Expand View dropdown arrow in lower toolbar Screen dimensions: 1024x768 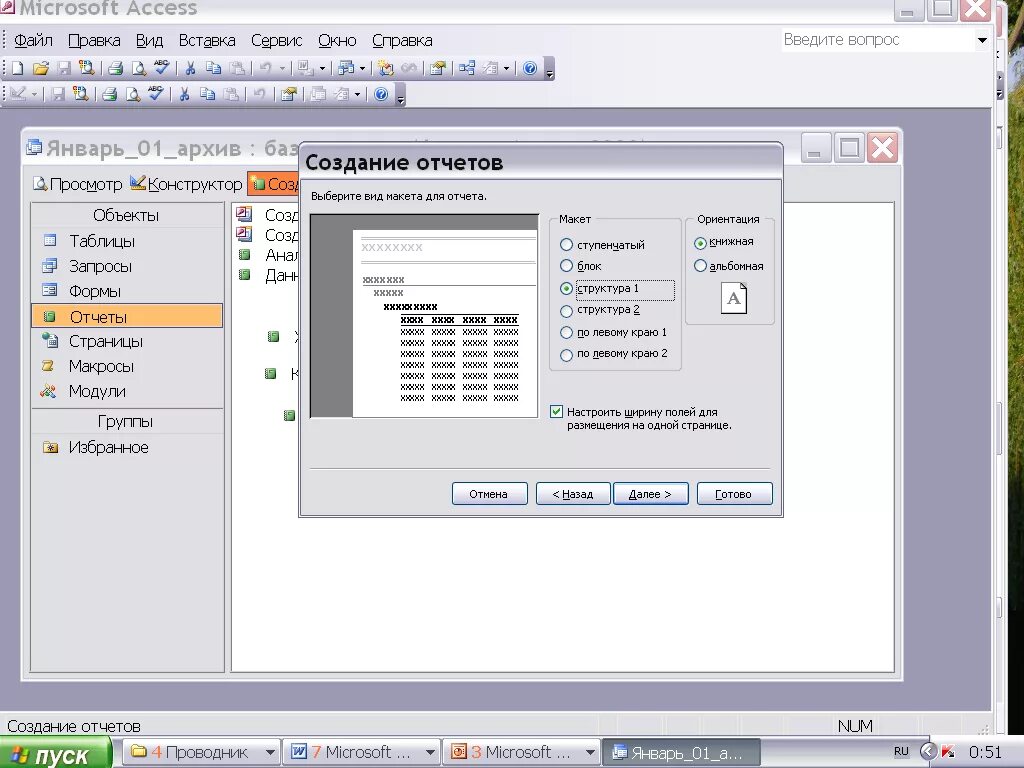pos(34,94)
